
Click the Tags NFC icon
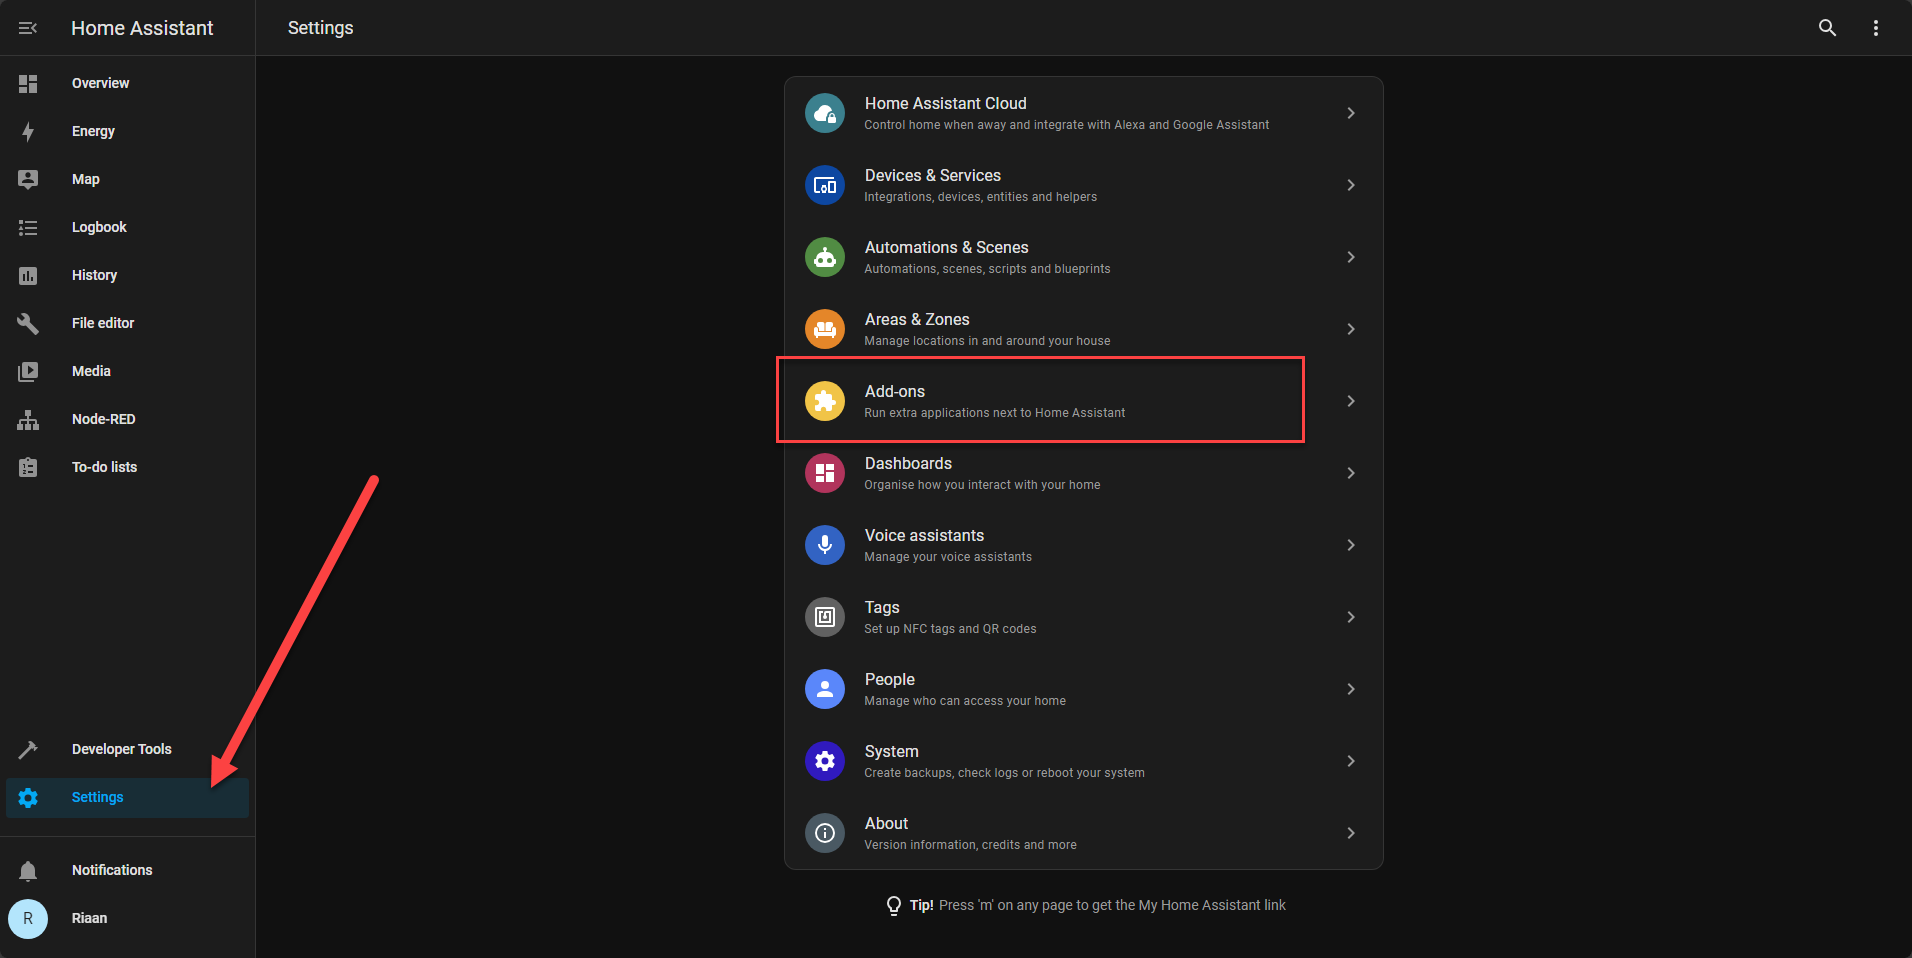click(825, 617)
